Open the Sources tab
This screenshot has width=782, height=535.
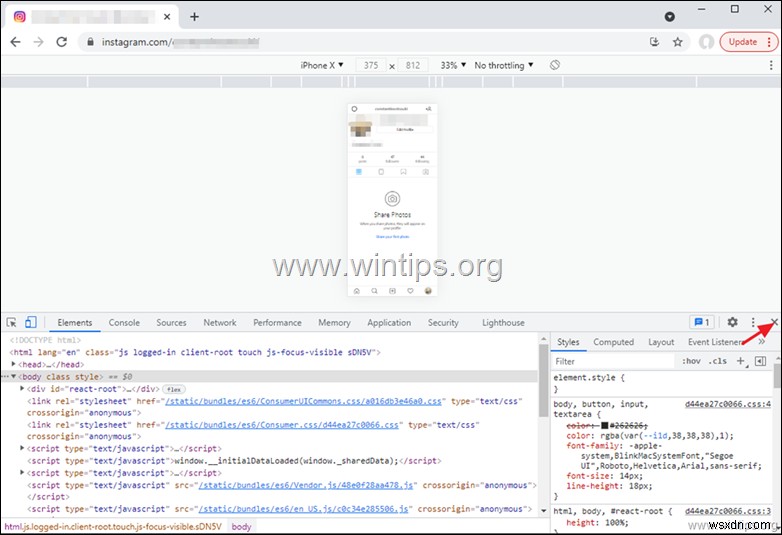171,323
